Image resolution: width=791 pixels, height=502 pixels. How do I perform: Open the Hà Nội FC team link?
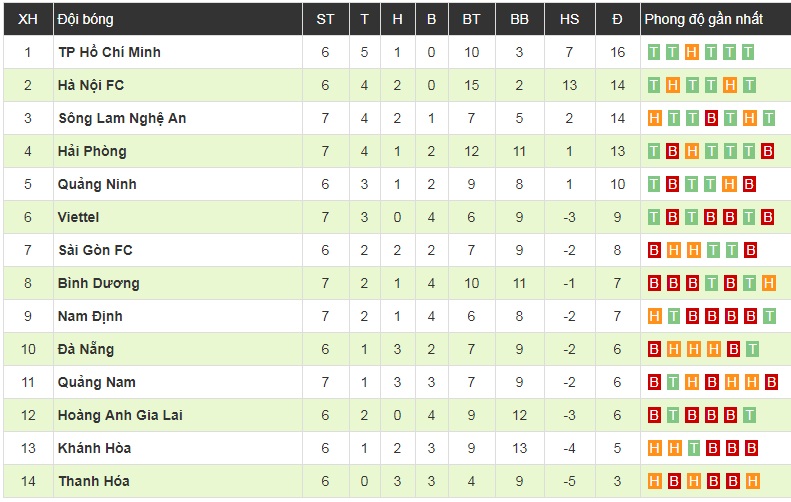pos(91,85)
